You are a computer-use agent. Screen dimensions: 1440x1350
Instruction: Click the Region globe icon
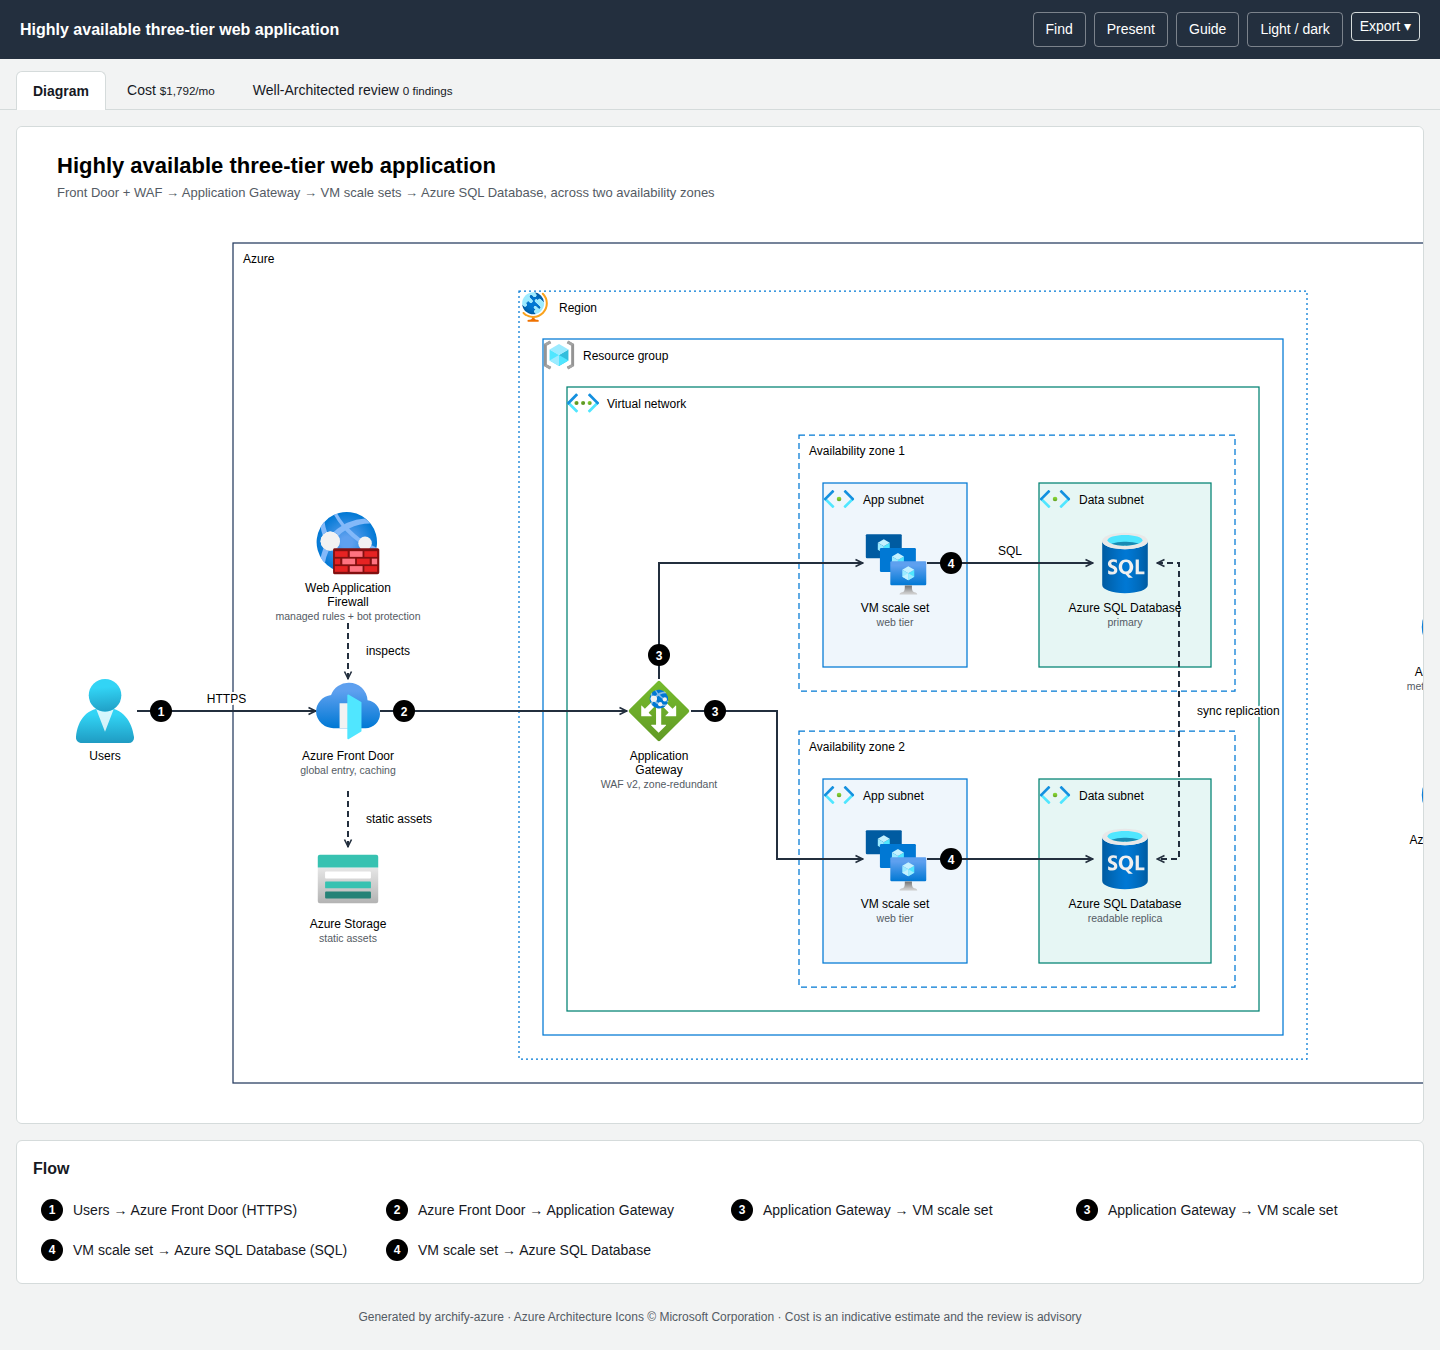[535, 306]
